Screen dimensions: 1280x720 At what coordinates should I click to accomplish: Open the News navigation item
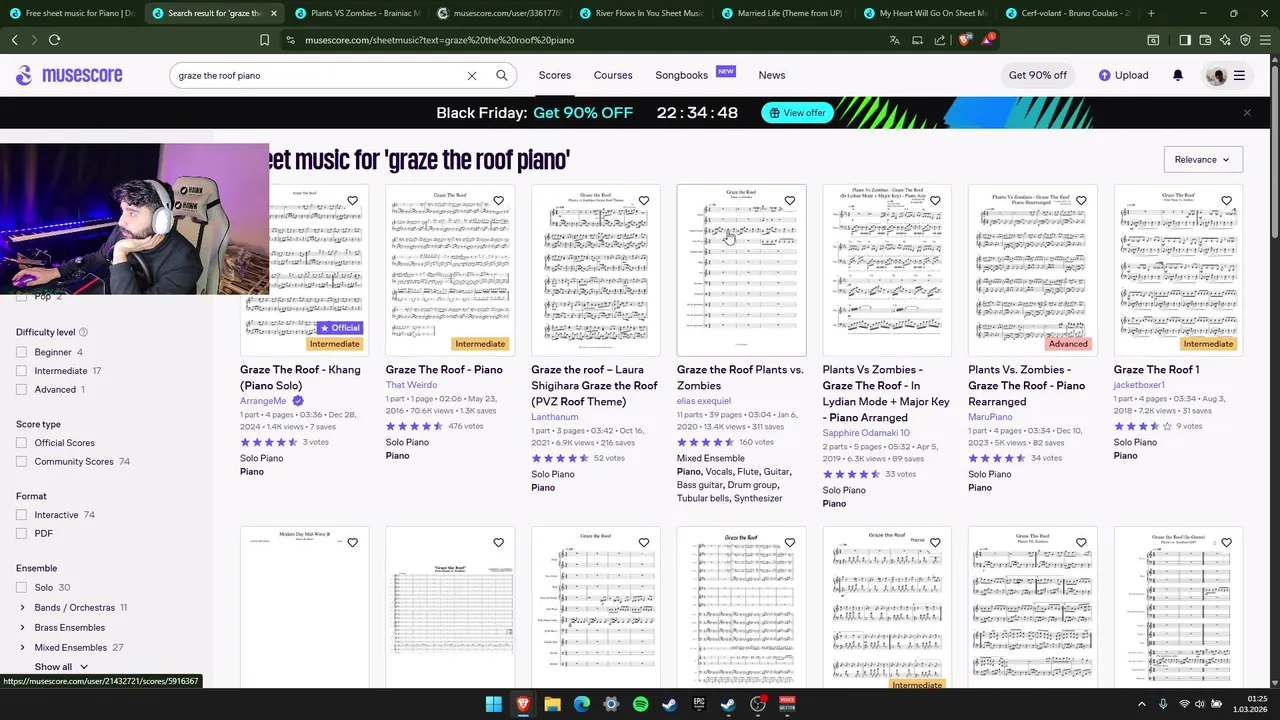pos(772,75)
